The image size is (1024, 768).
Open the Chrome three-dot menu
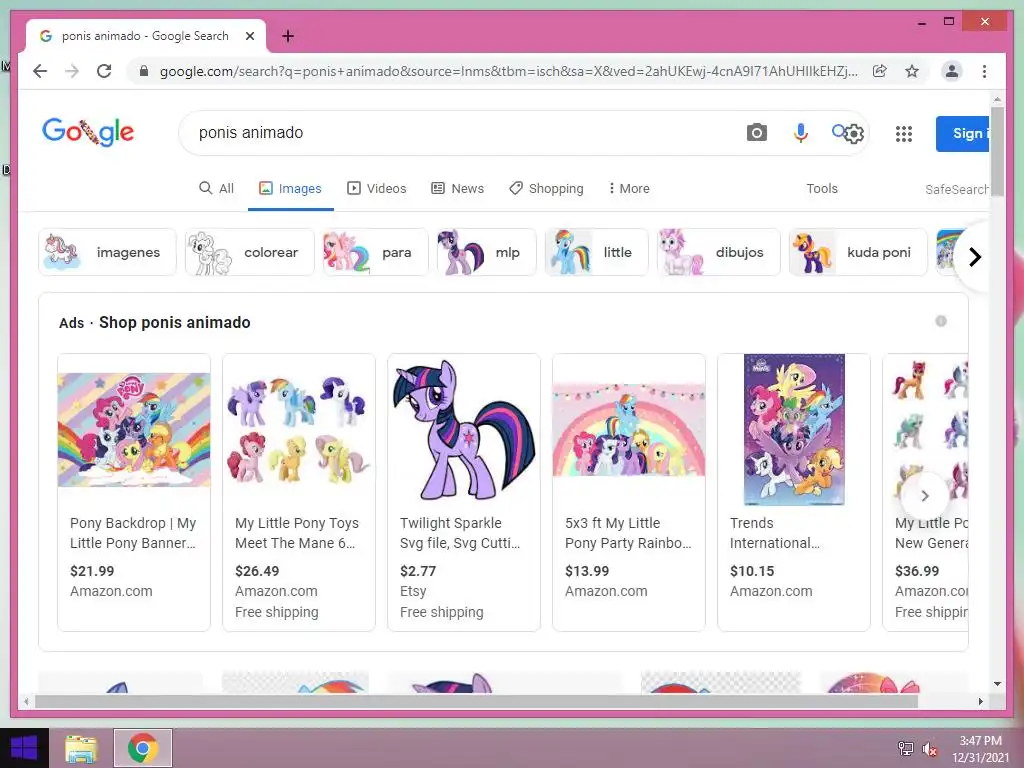[984, 71]
